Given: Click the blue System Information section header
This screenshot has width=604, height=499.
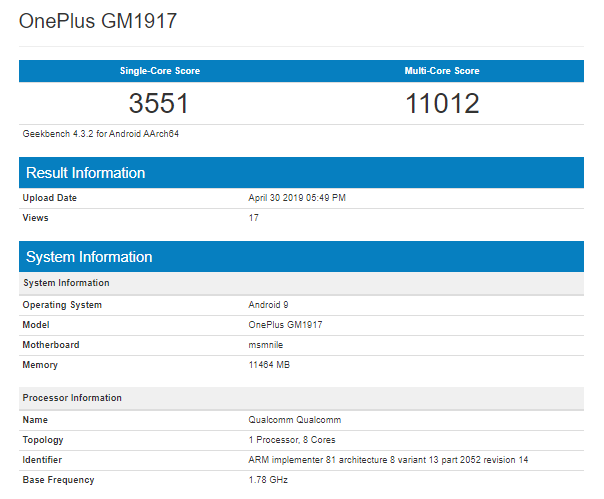Looking at the screenshot, I should (x=89, y=257).
